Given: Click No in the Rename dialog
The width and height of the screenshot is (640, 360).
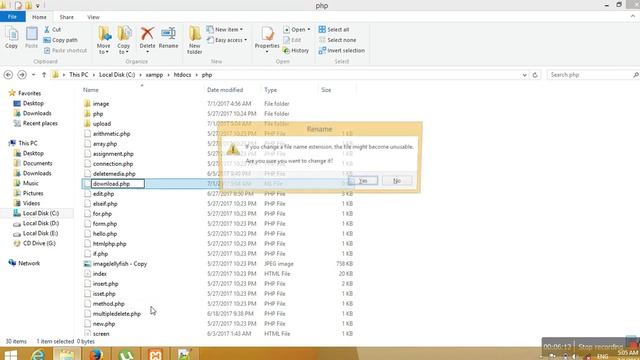Looking at the screenshot, I should [x=397, y=180].
